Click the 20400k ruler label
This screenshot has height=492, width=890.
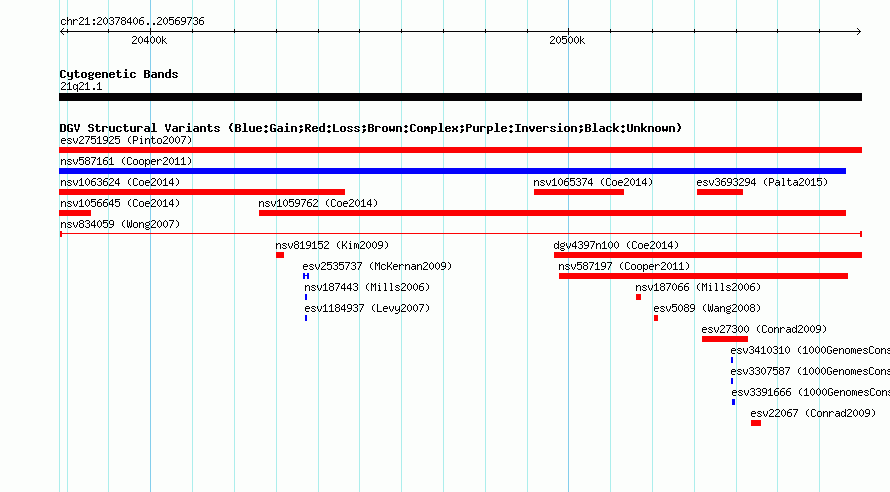pyautogui.click(x=149, y=40)
